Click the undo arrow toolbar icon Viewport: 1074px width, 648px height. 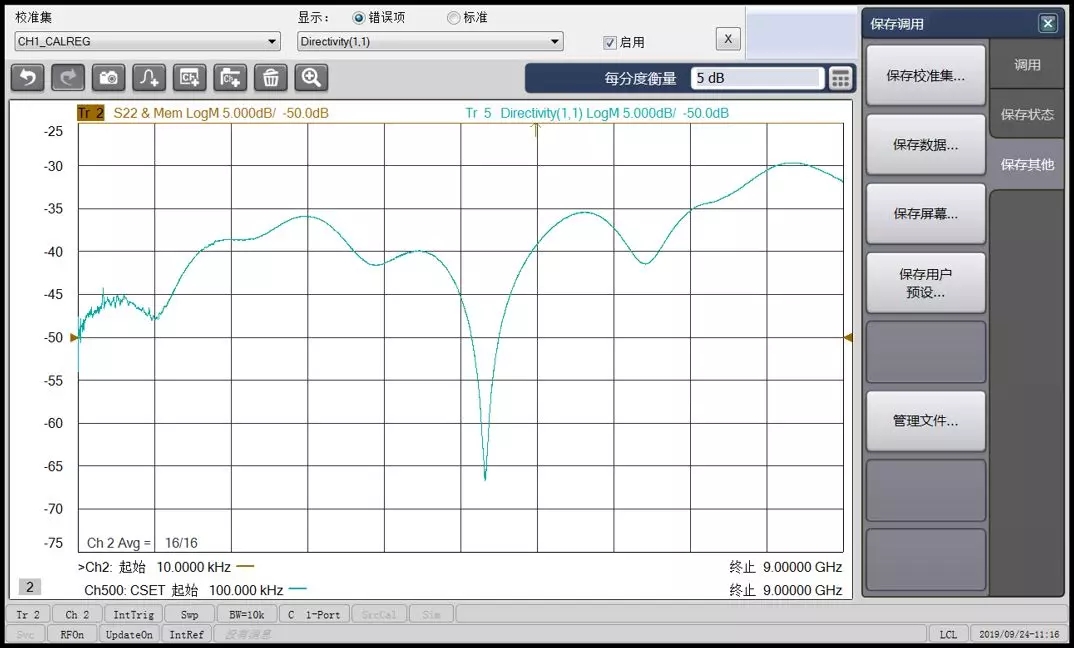[27, 78]
